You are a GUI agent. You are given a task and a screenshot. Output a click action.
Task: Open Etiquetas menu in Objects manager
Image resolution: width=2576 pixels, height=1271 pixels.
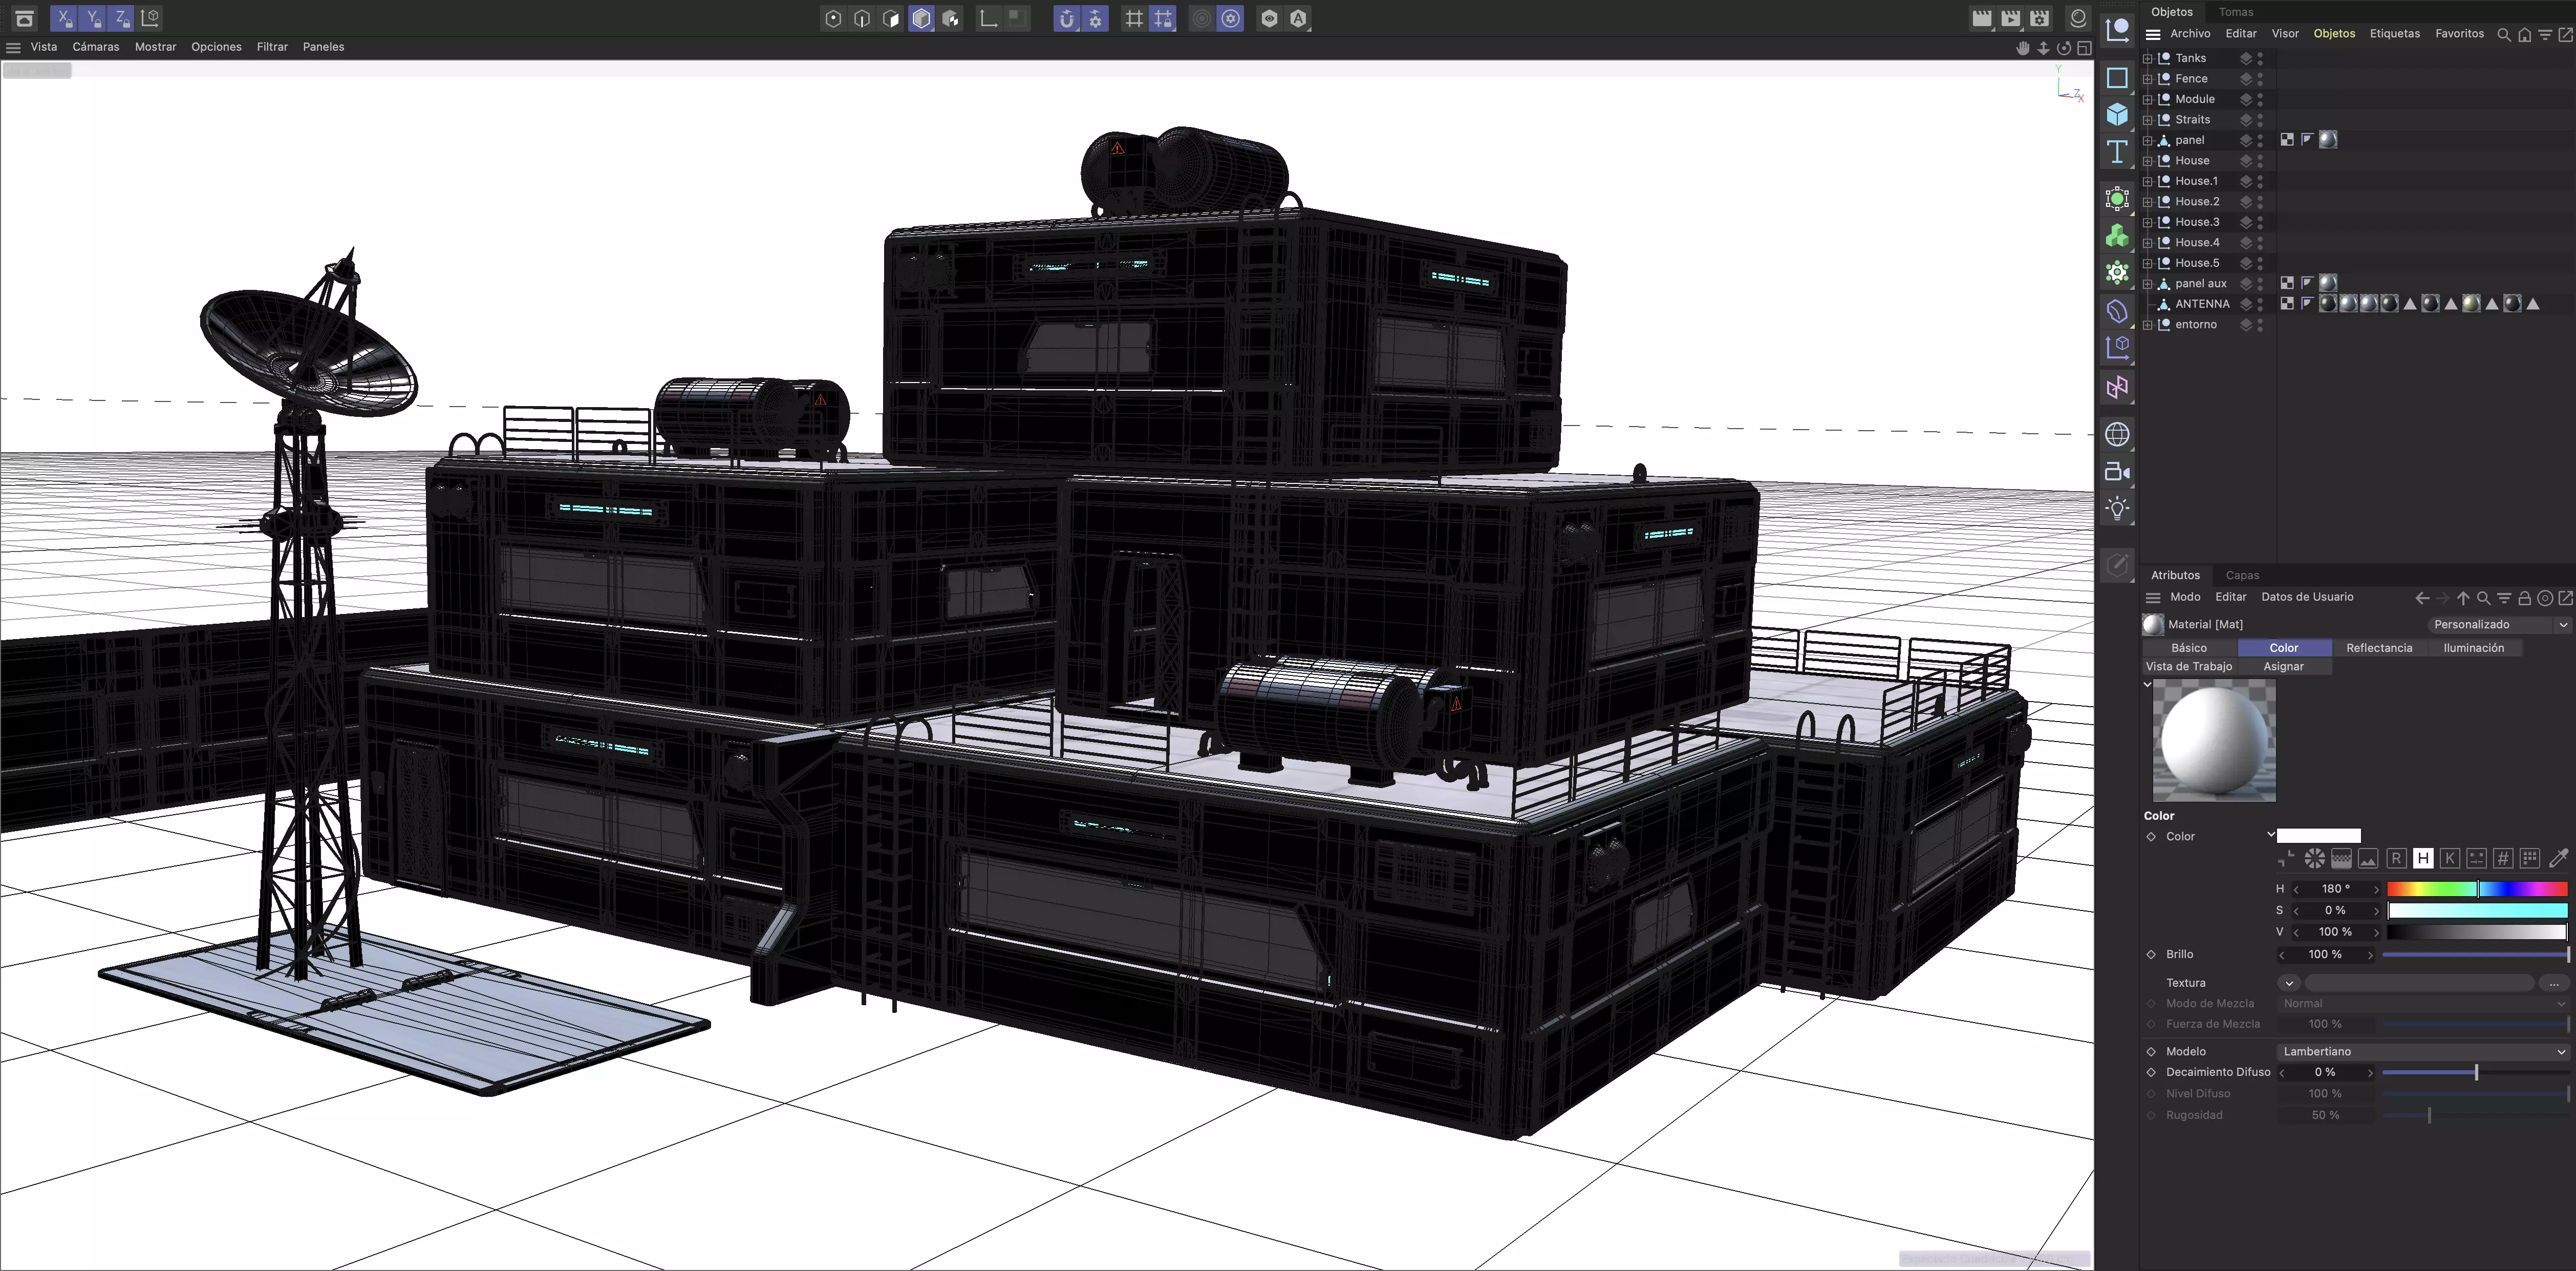[2395, 33]
